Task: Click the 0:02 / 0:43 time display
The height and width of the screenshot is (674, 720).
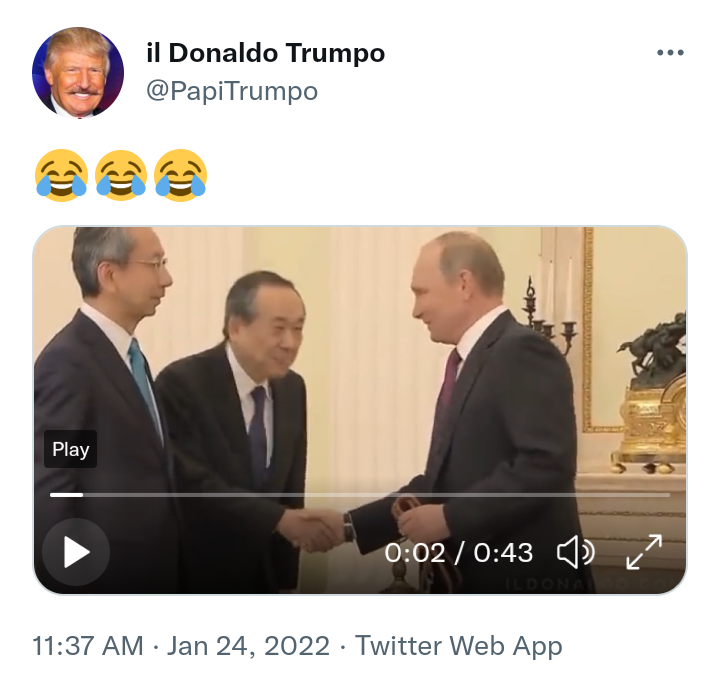Action: click(x=458, y=552)
